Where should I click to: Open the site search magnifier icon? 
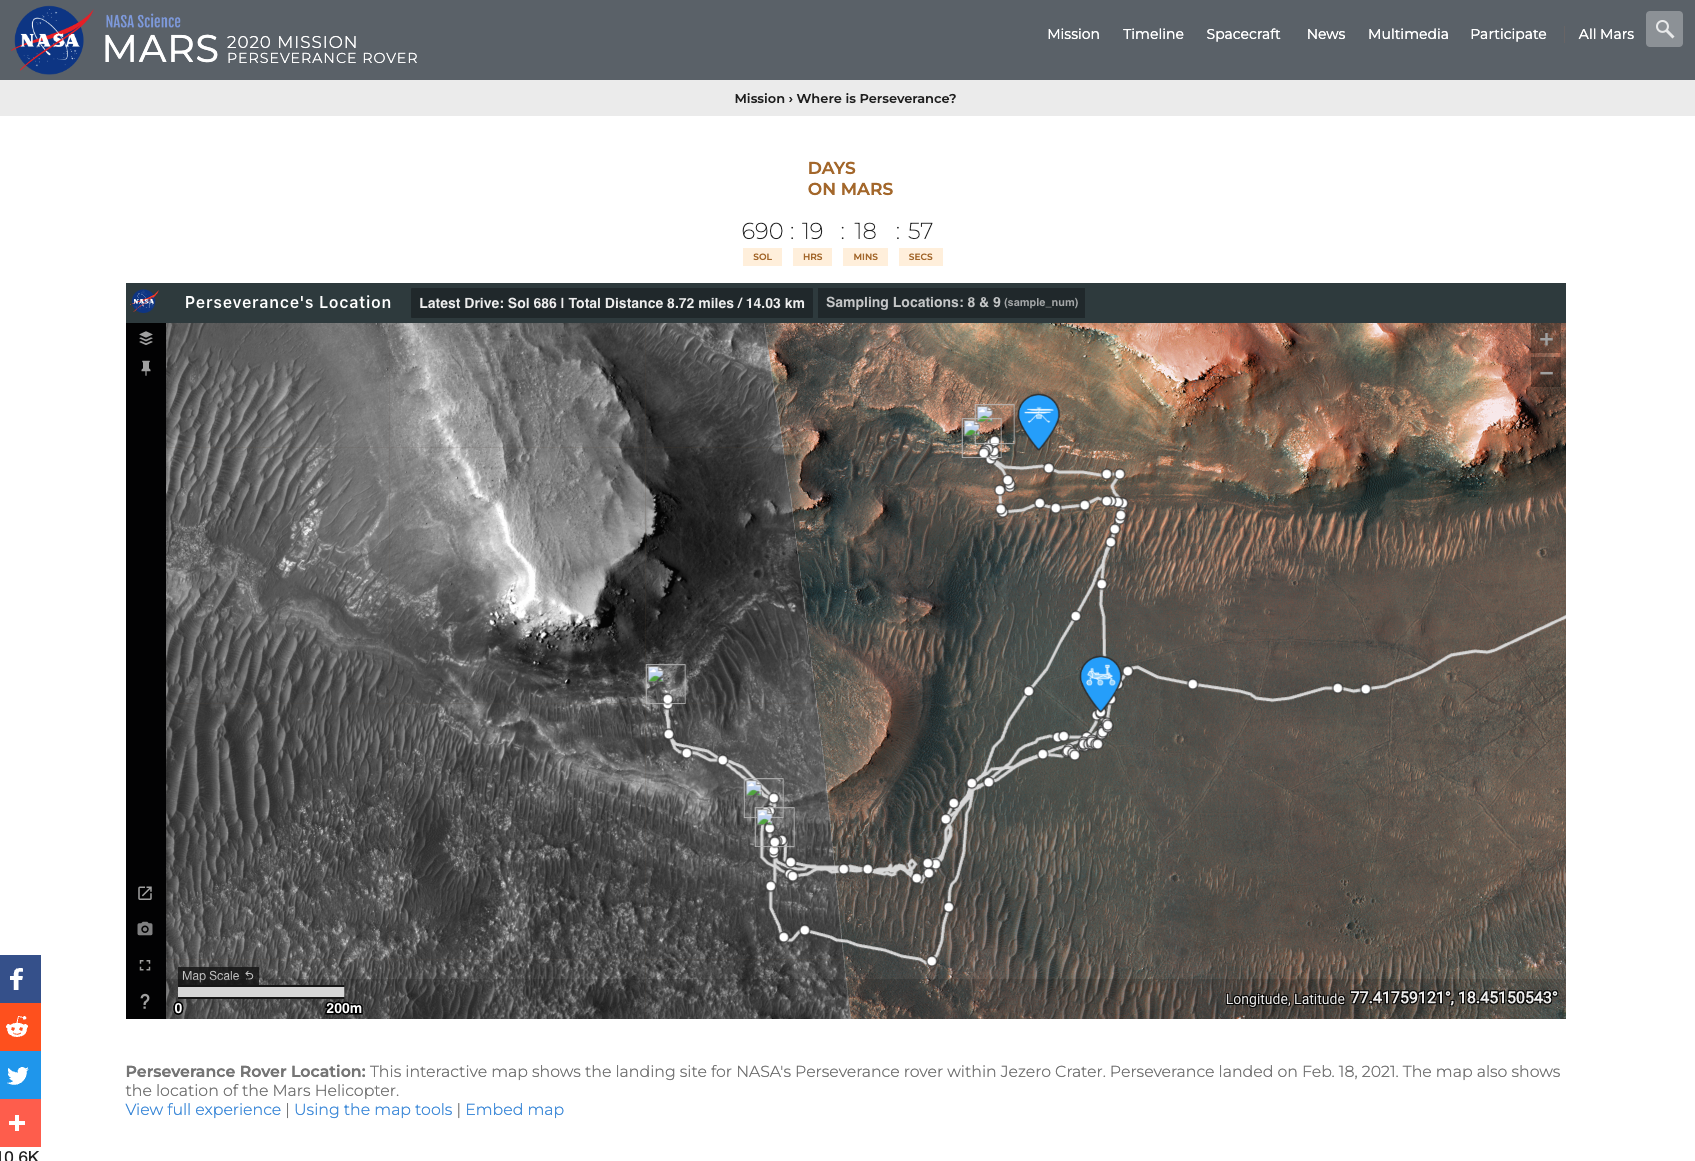[x=1664, y=29]
